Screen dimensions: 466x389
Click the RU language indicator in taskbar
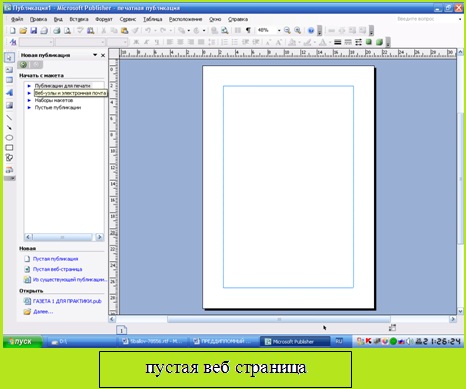tap(339, 341)
